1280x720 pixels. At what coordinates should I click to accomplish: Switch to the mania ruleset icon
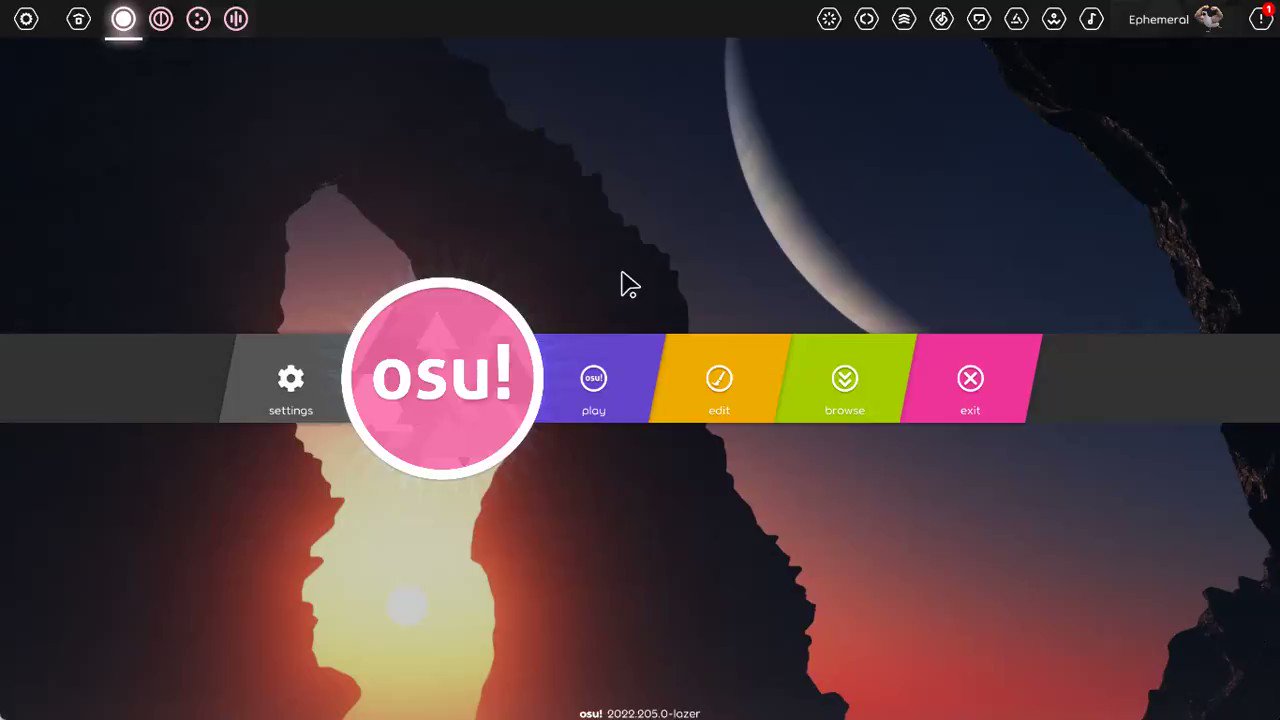(236, 19)
